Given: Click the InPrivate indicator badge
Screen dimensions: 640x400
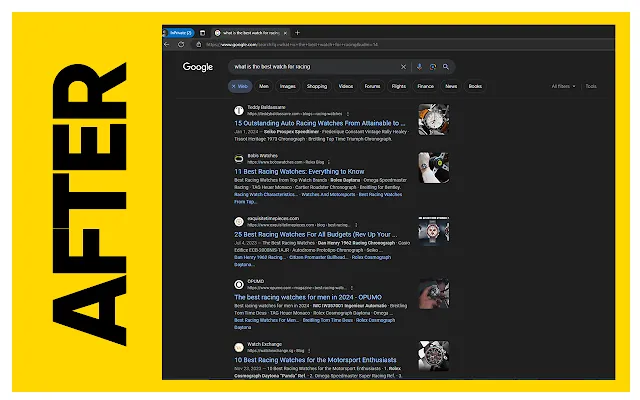Looking at the screenshot, I should tap(179, 33).
